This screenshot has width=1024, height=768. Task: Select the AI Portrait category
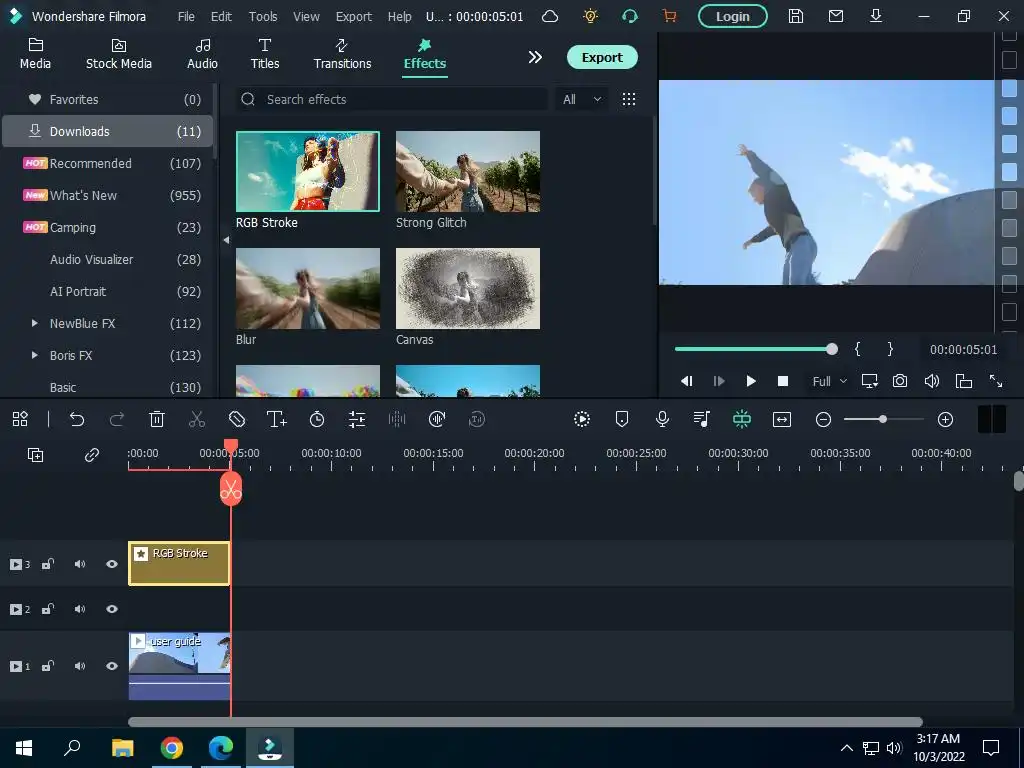point(108,291)
